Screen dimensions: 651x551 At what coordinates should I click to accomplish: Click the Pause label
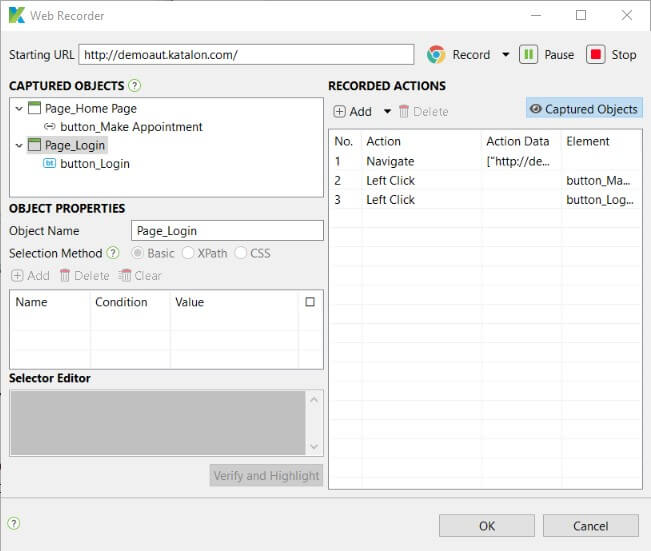[x=559, y=54]
